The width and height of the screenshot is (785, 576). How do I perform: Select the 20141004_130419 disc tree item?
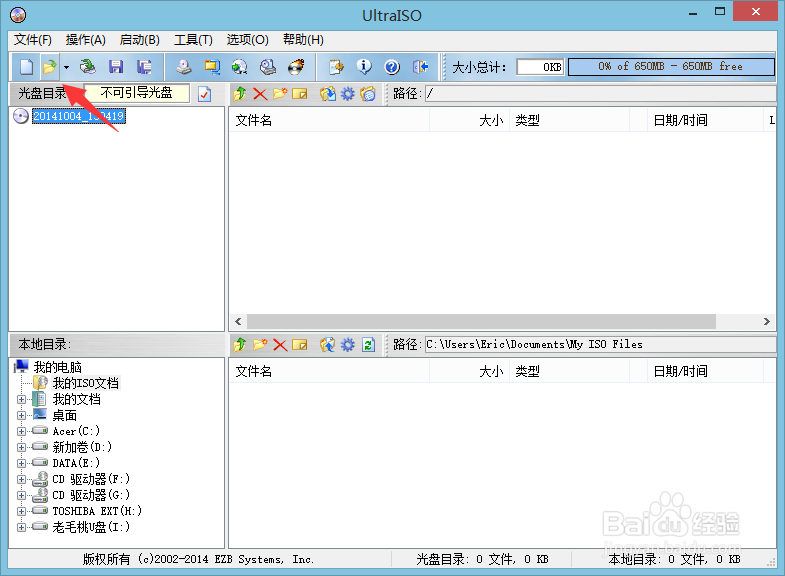pos(79,116)
